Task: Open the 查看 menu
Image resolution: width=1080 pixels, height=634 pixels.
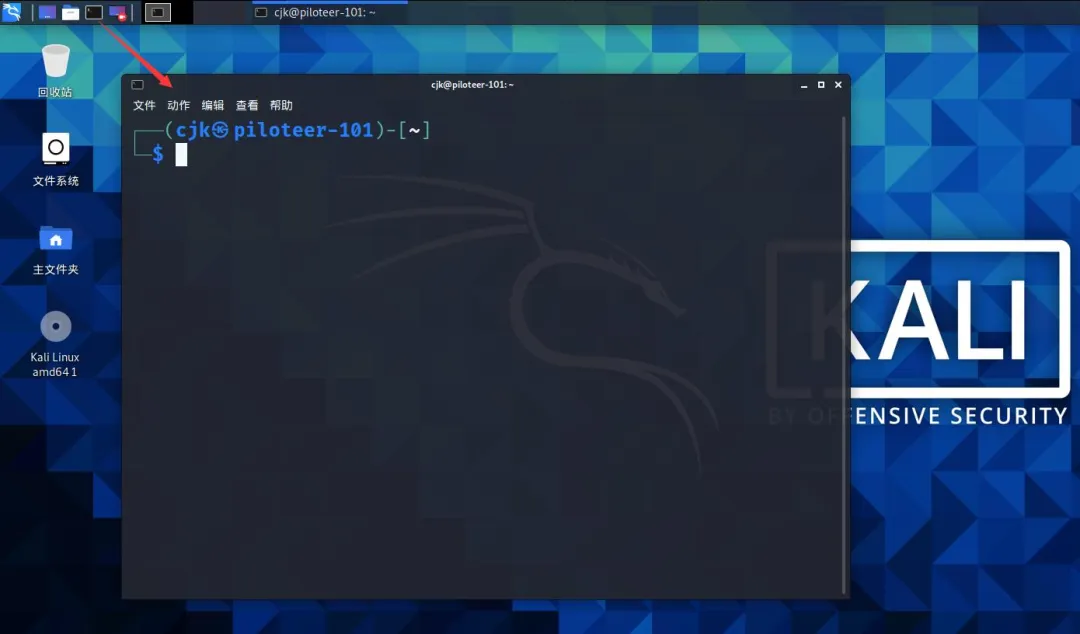Action: [247, 105]
